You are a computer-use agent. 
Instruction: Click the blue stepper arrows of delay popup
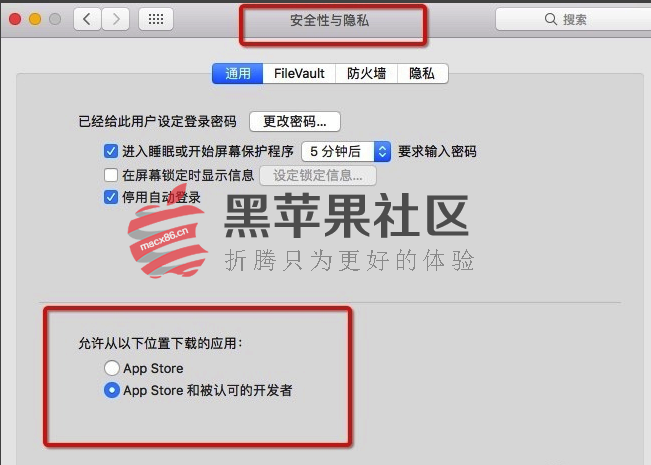[x=382, y=152]
